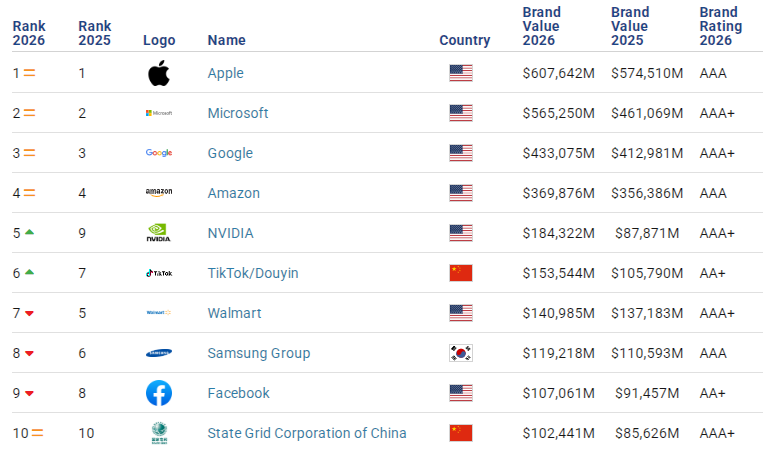The width and height of the screenshot is (763, 449).
Task: Open State Grid Corporation of China link
Action: (x=306, y=433)
